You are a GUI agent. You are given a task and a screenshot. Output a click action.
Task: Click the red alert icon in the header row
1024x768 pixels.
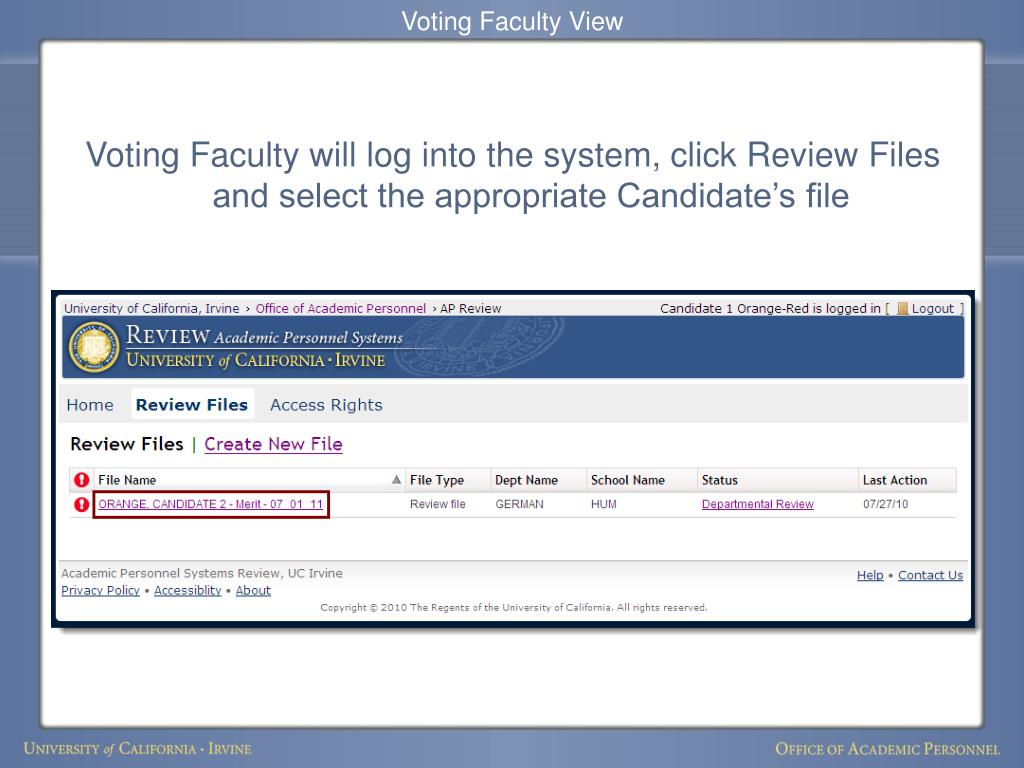(82, 480)
